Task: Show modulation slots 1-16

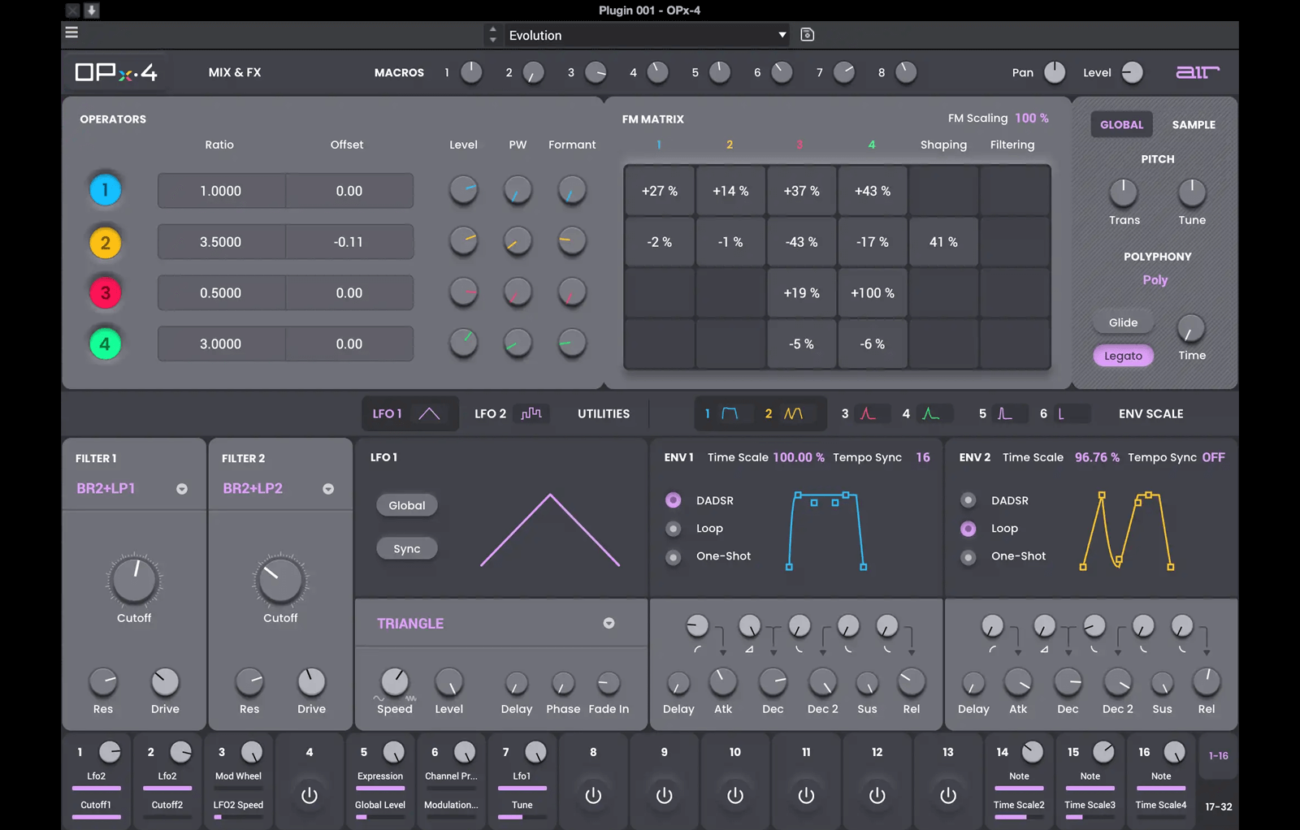Action: tap(1218, 756)
